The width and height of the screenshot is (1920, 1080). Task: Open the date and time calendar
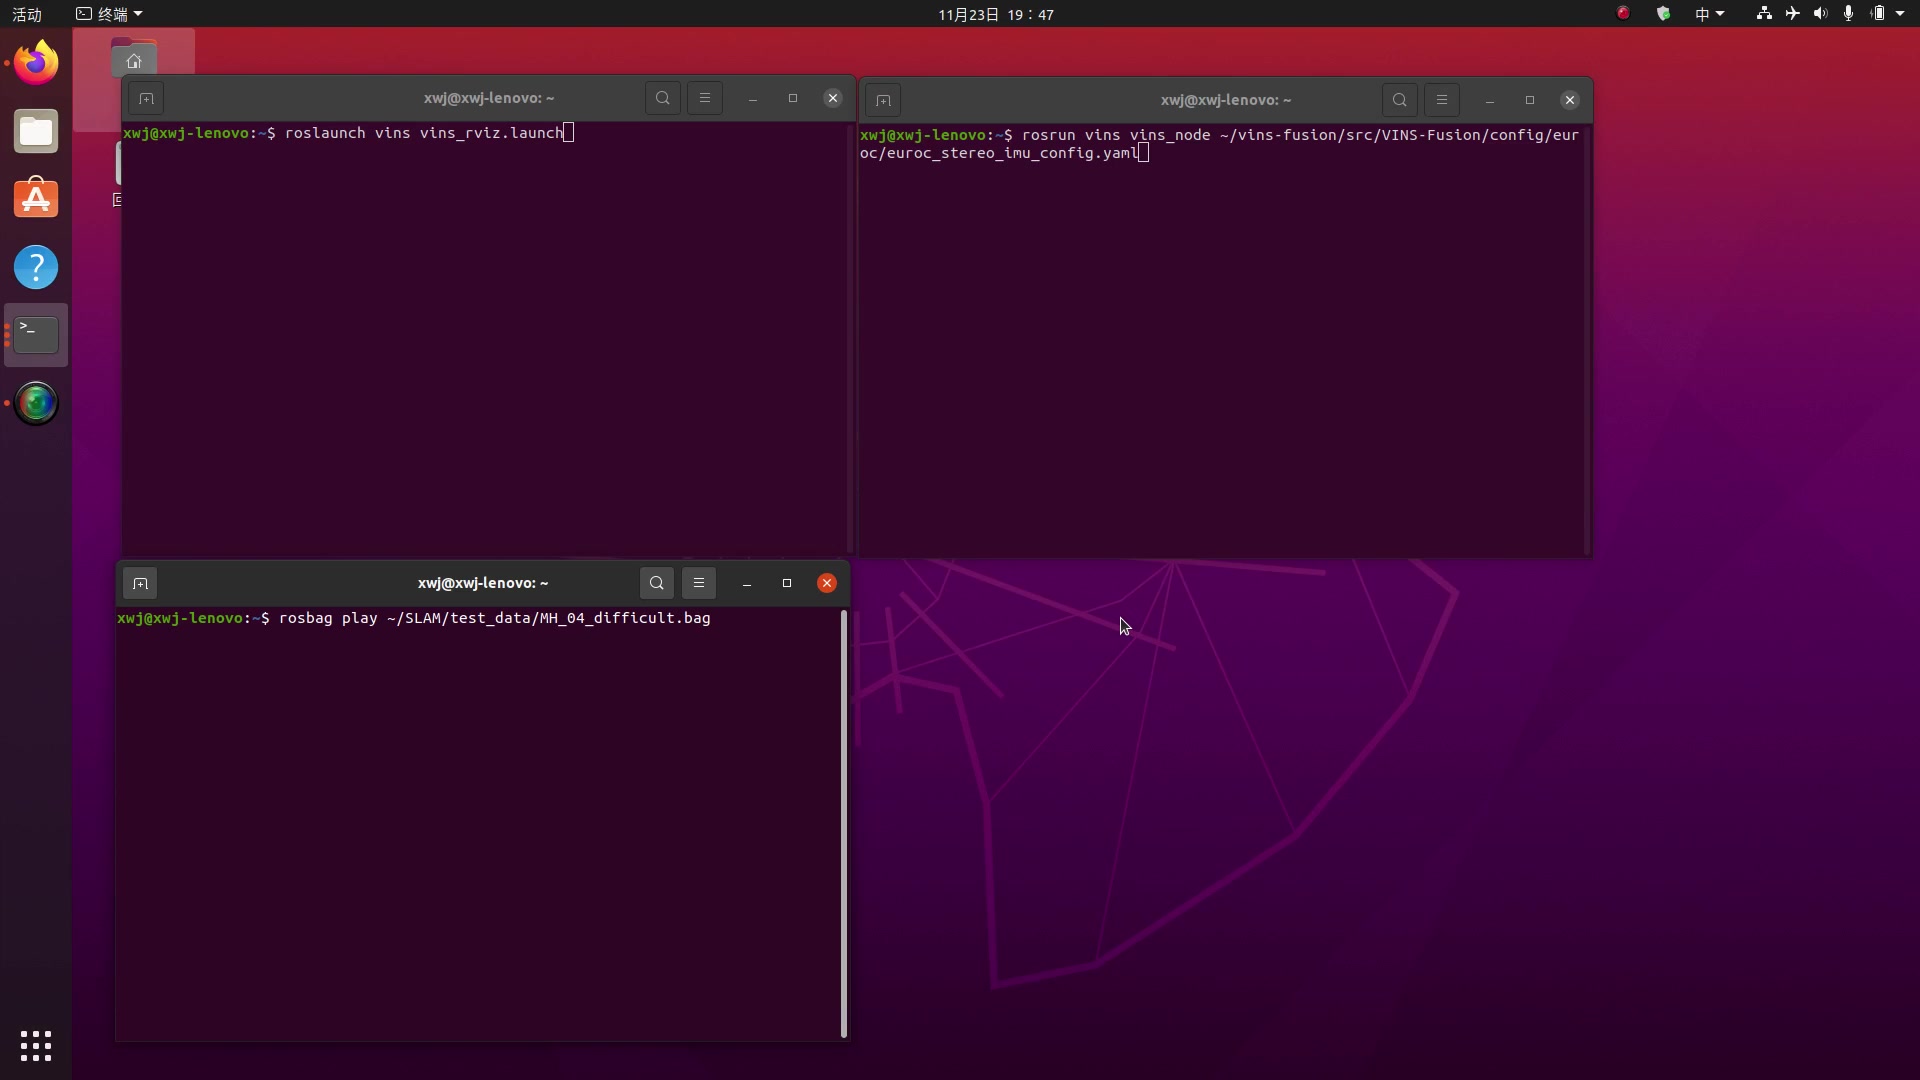click(995, 14)
